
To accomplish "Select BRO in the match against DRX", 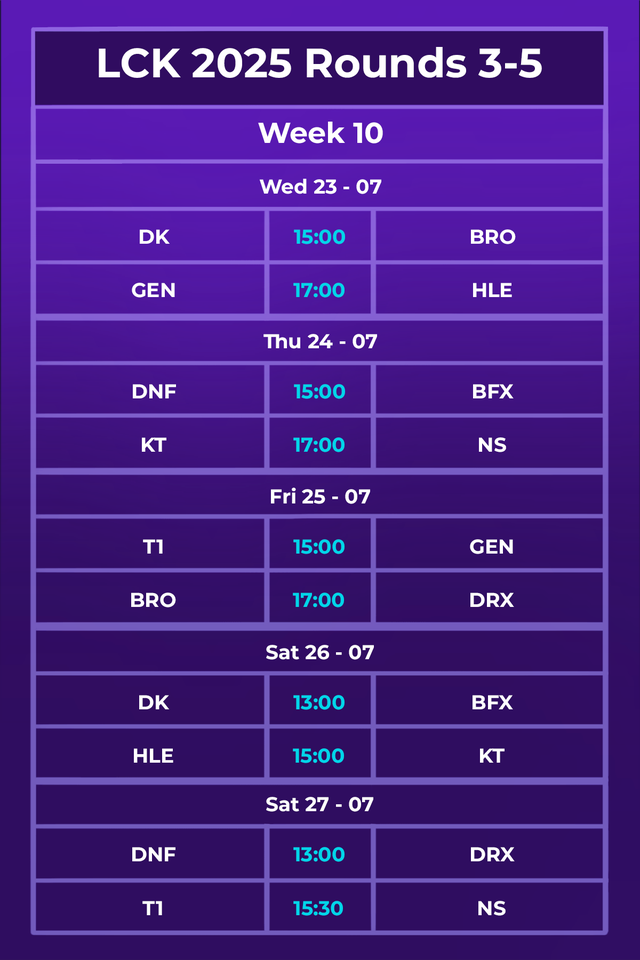I will click(x=153, y=600).
